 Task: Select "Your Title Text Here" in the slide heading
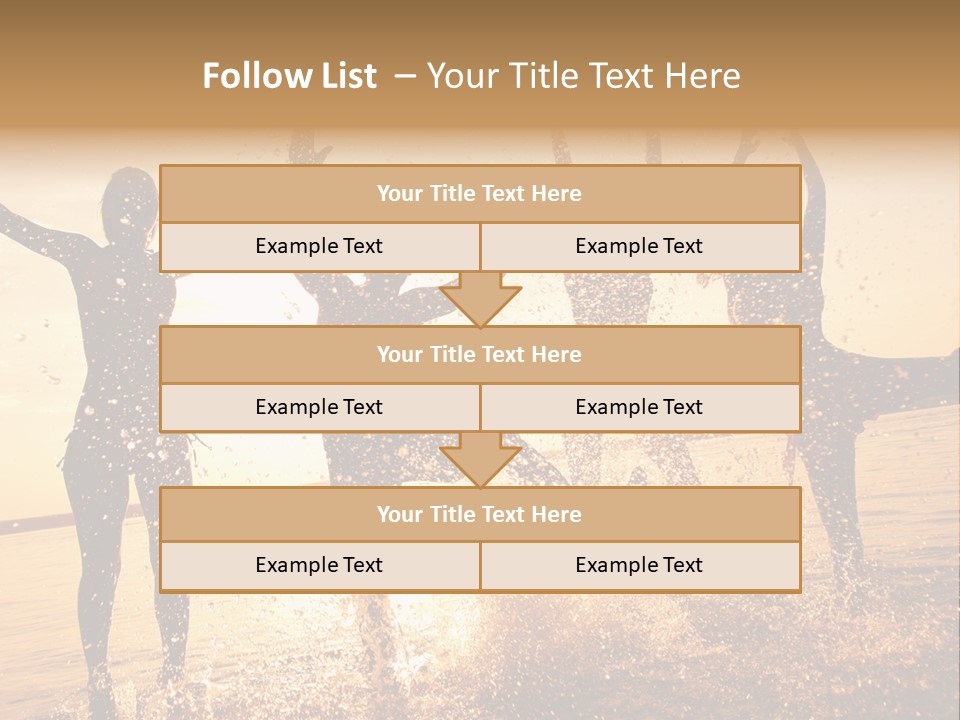[583, 76]
